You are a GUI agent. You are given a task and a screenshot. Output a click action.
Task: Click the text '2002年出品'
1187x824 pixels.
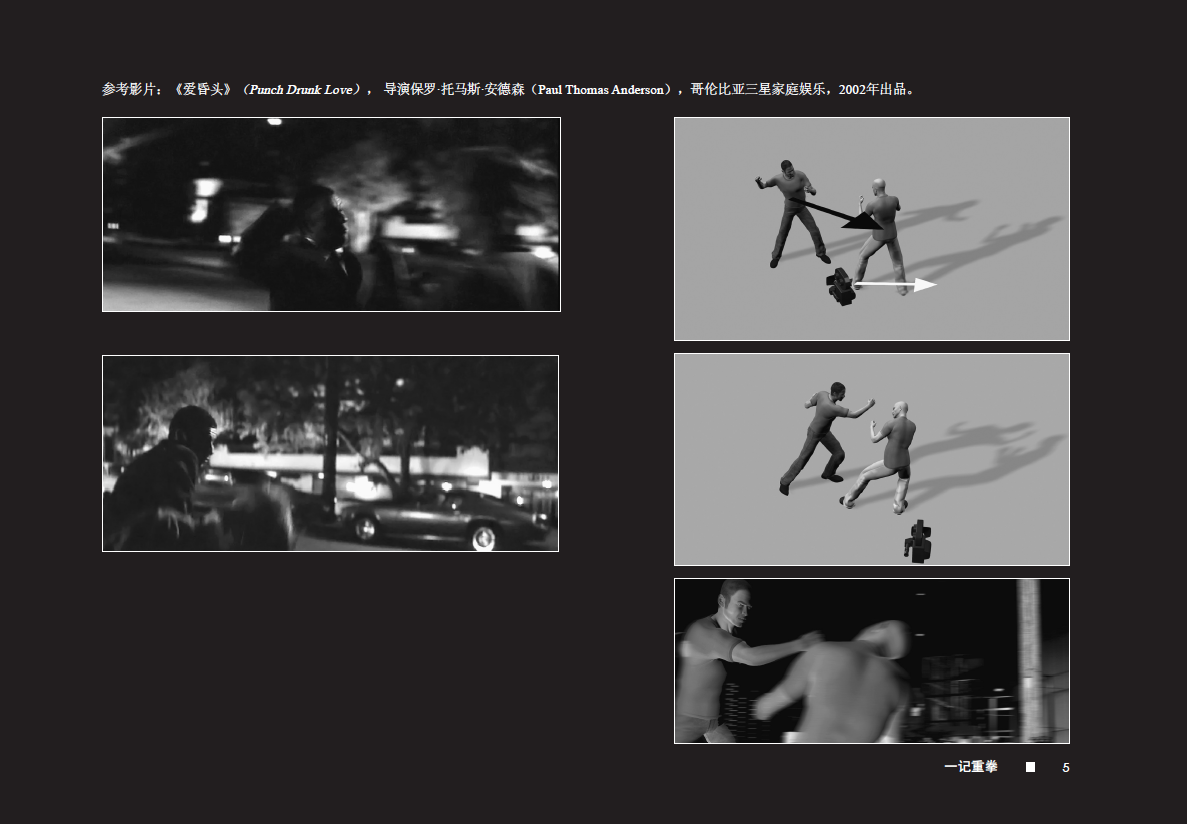tap(872, 89)
